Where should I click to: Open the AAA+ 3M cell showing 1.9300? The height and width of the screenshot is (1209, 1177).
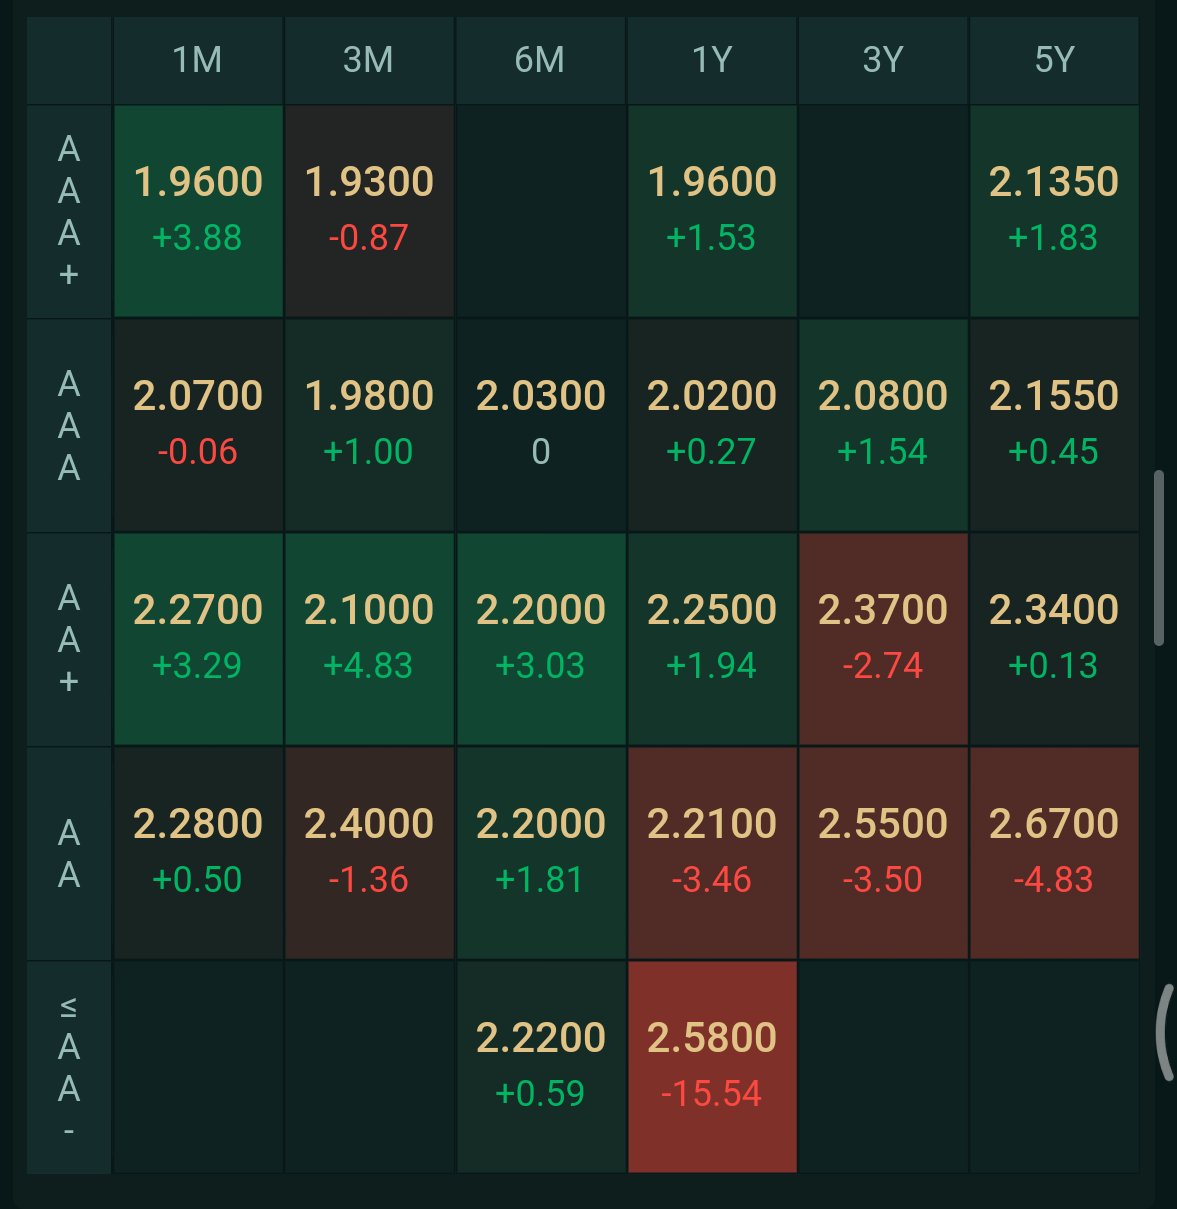[369, 211]
